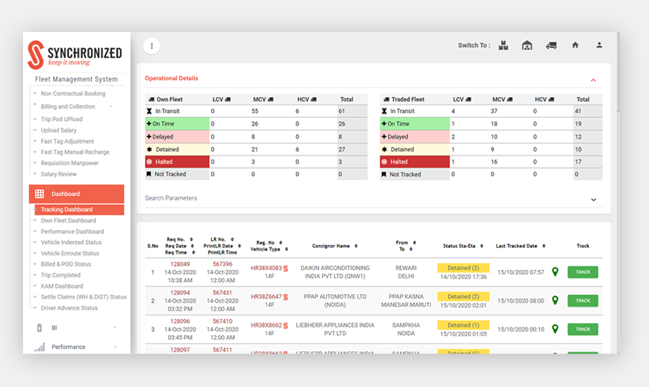The width and height of the screenshot is (649, 387).
Task: Open Trip Completed item
Action: tap(60, 275)
